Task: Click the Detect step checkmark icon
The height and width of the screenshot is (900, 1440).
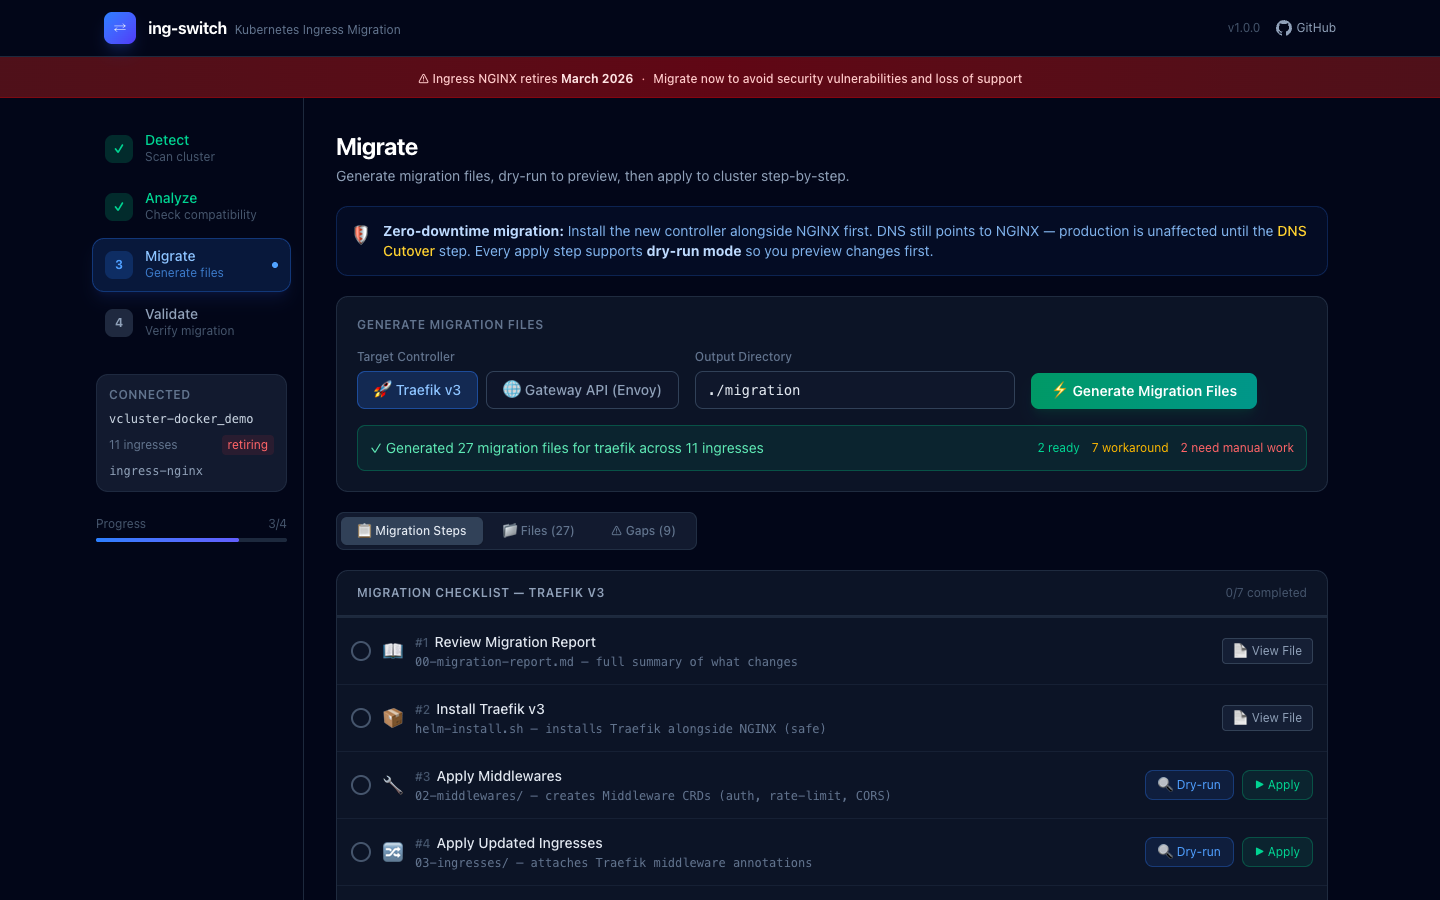Action: (119, 148)
